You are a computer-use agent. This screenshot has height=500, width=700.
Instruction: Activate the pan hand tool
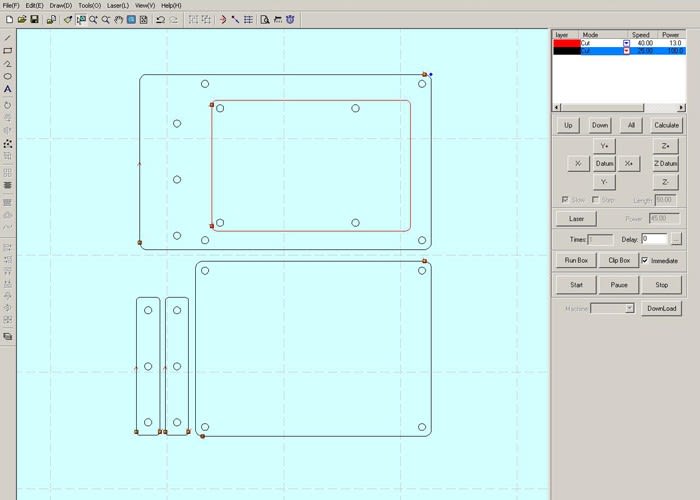tap(118, 20)
